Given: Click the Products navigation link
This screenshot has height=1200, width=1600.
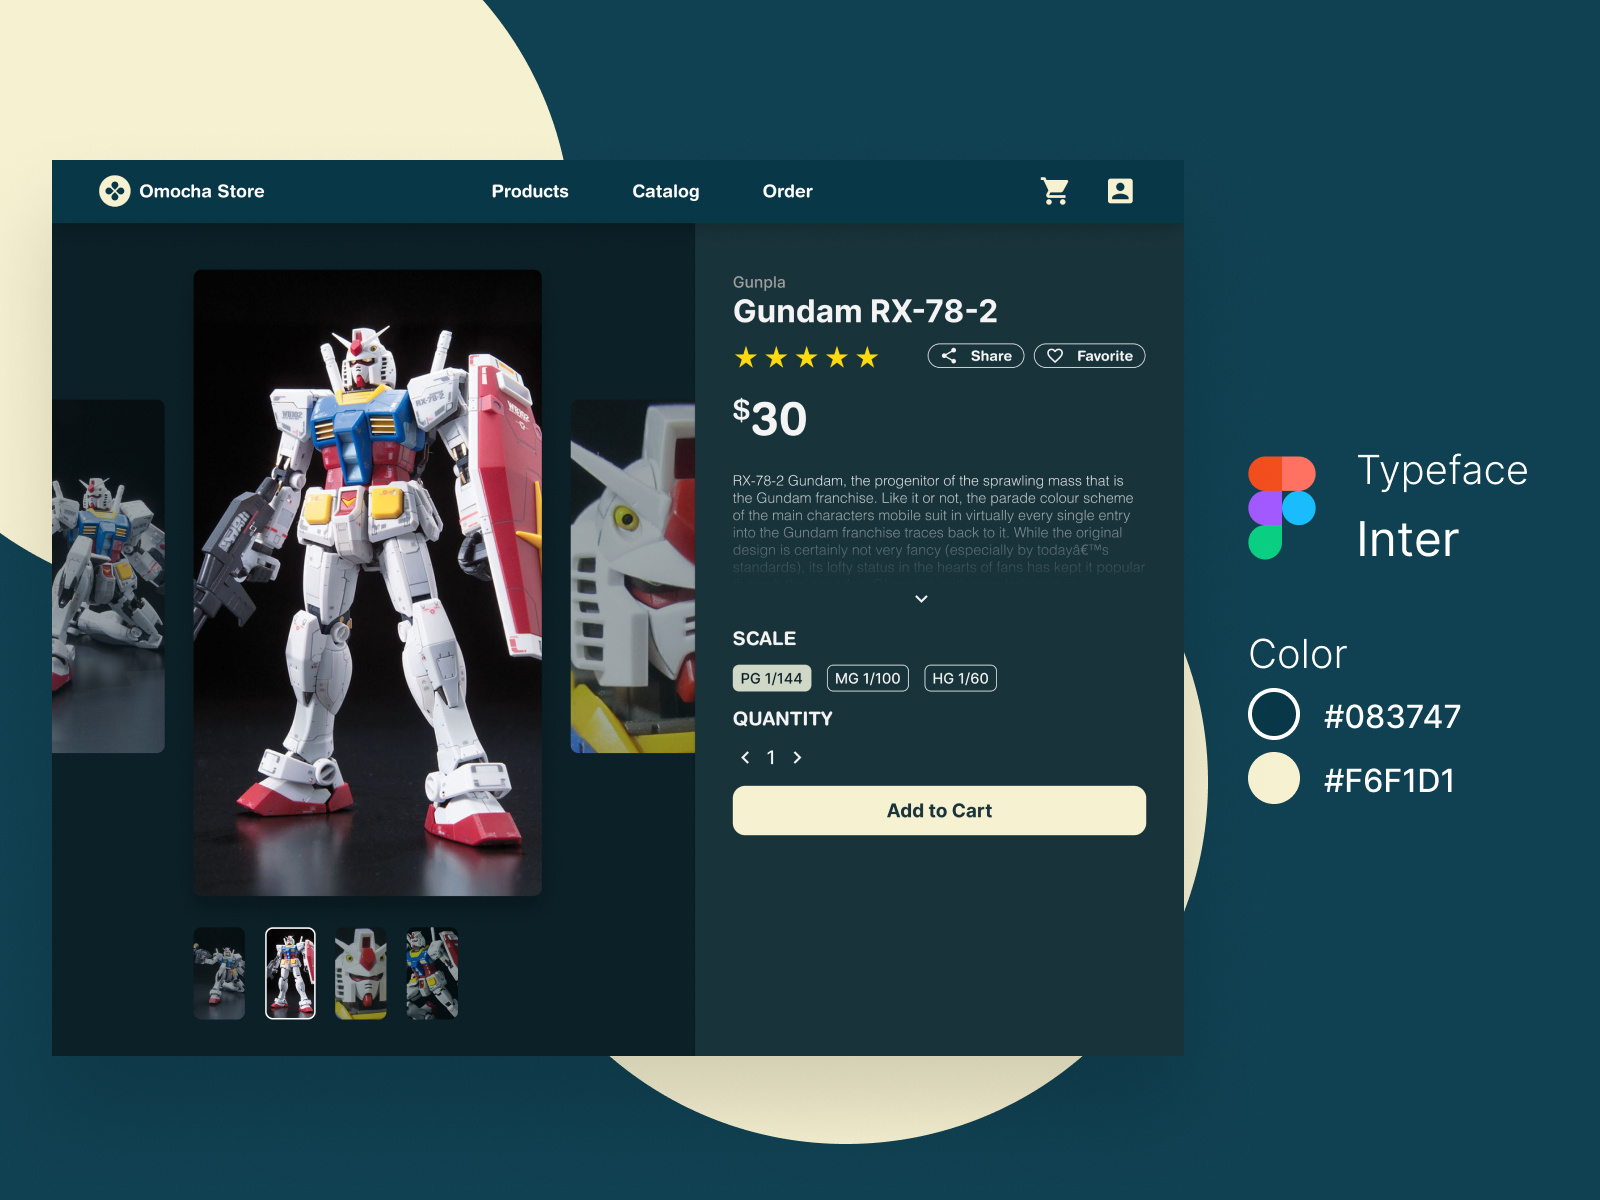Looking at the screenshot, I should 530,192.
